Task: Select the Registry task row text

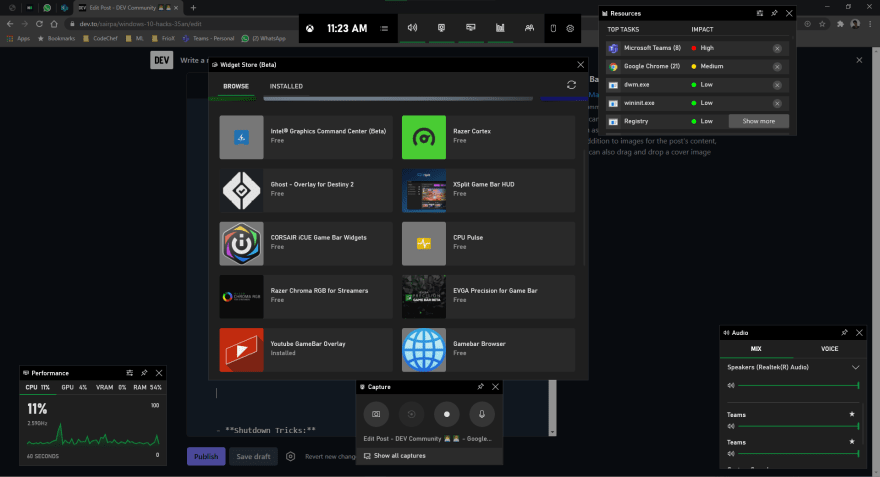Action: tap(636, 121)
